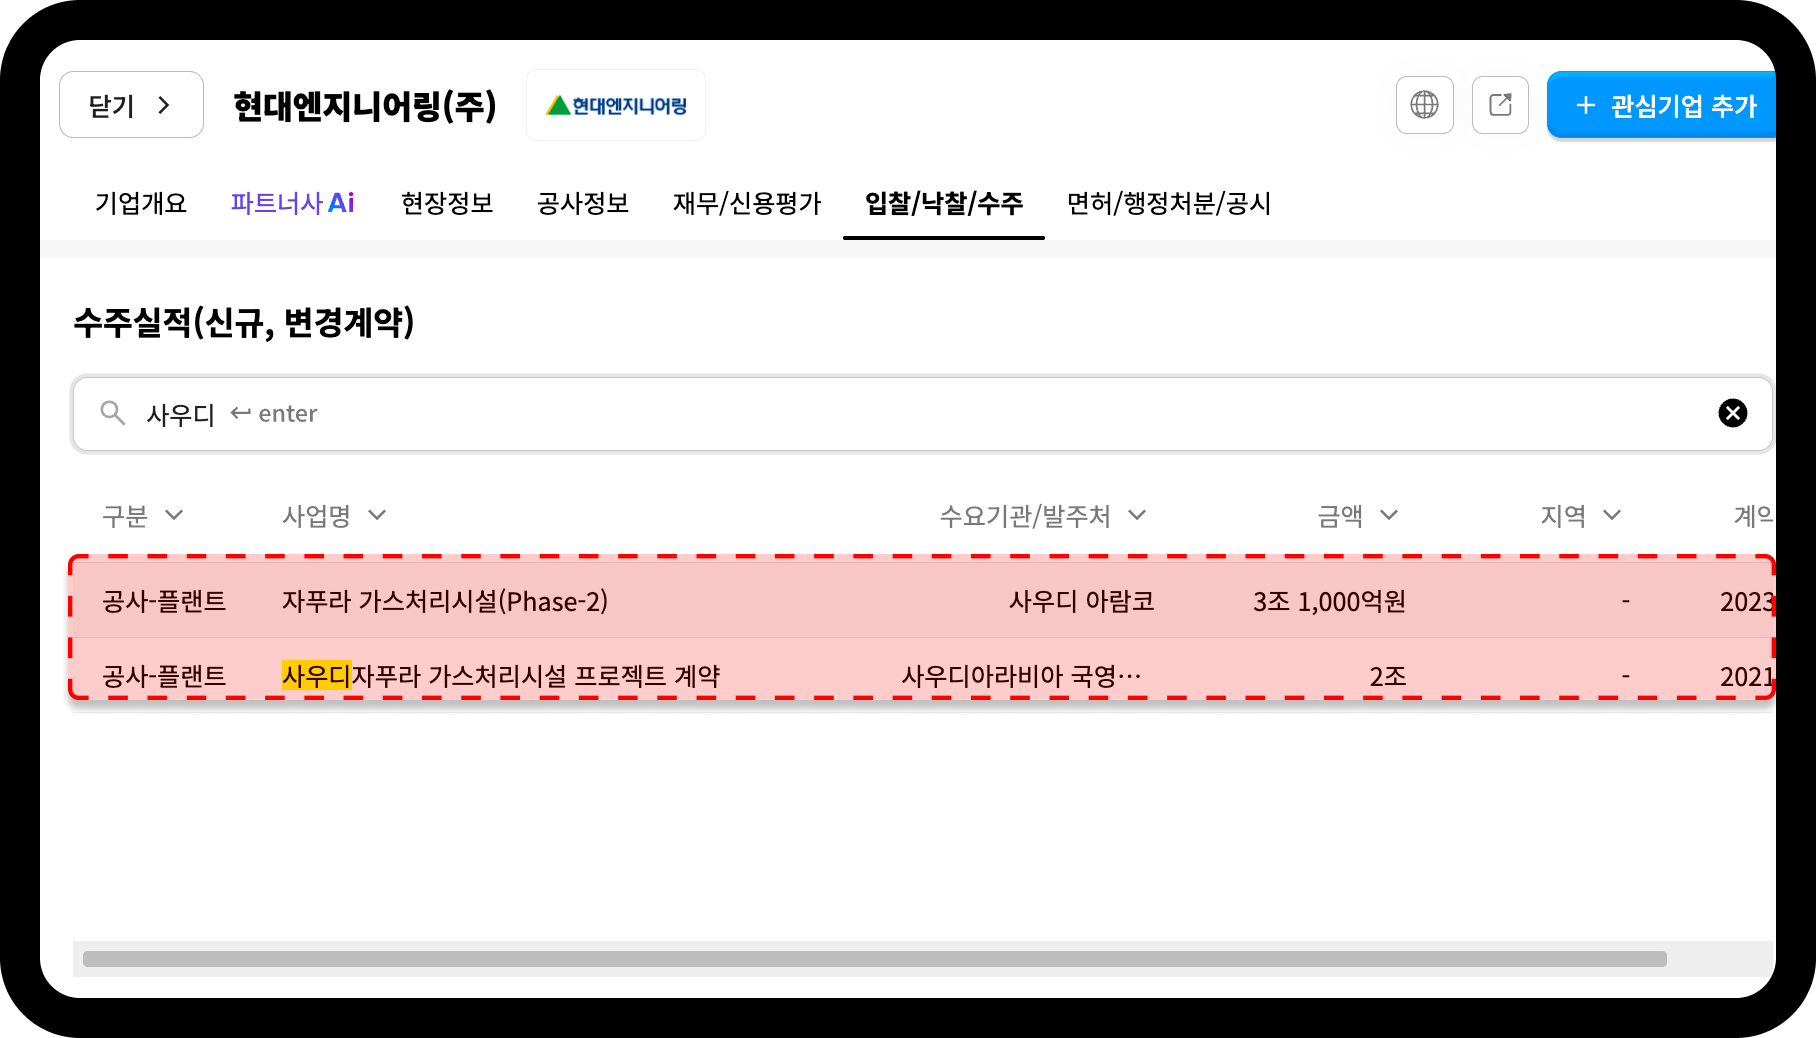The image size is (1816, 1038).
Task: Click the 2조 amount cell
Action: click(1387, 676)
